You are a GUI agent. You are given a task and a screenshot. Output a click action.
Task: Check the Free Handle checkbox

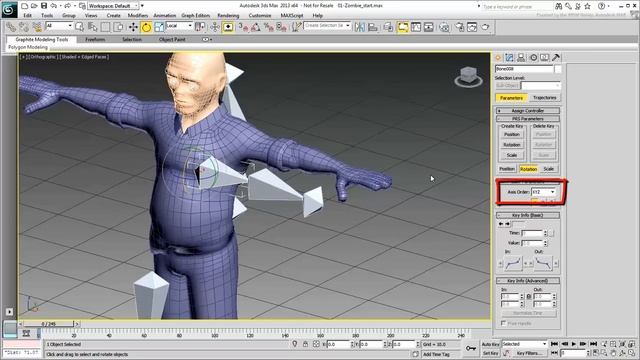pyautogui.click(x=504, y=323)
